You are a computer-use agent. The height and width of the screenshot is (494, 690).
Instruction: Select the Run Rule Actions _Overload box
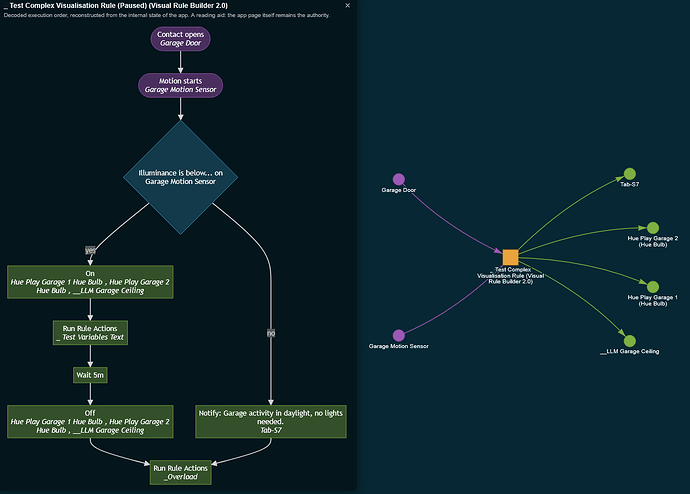[180, 472]
